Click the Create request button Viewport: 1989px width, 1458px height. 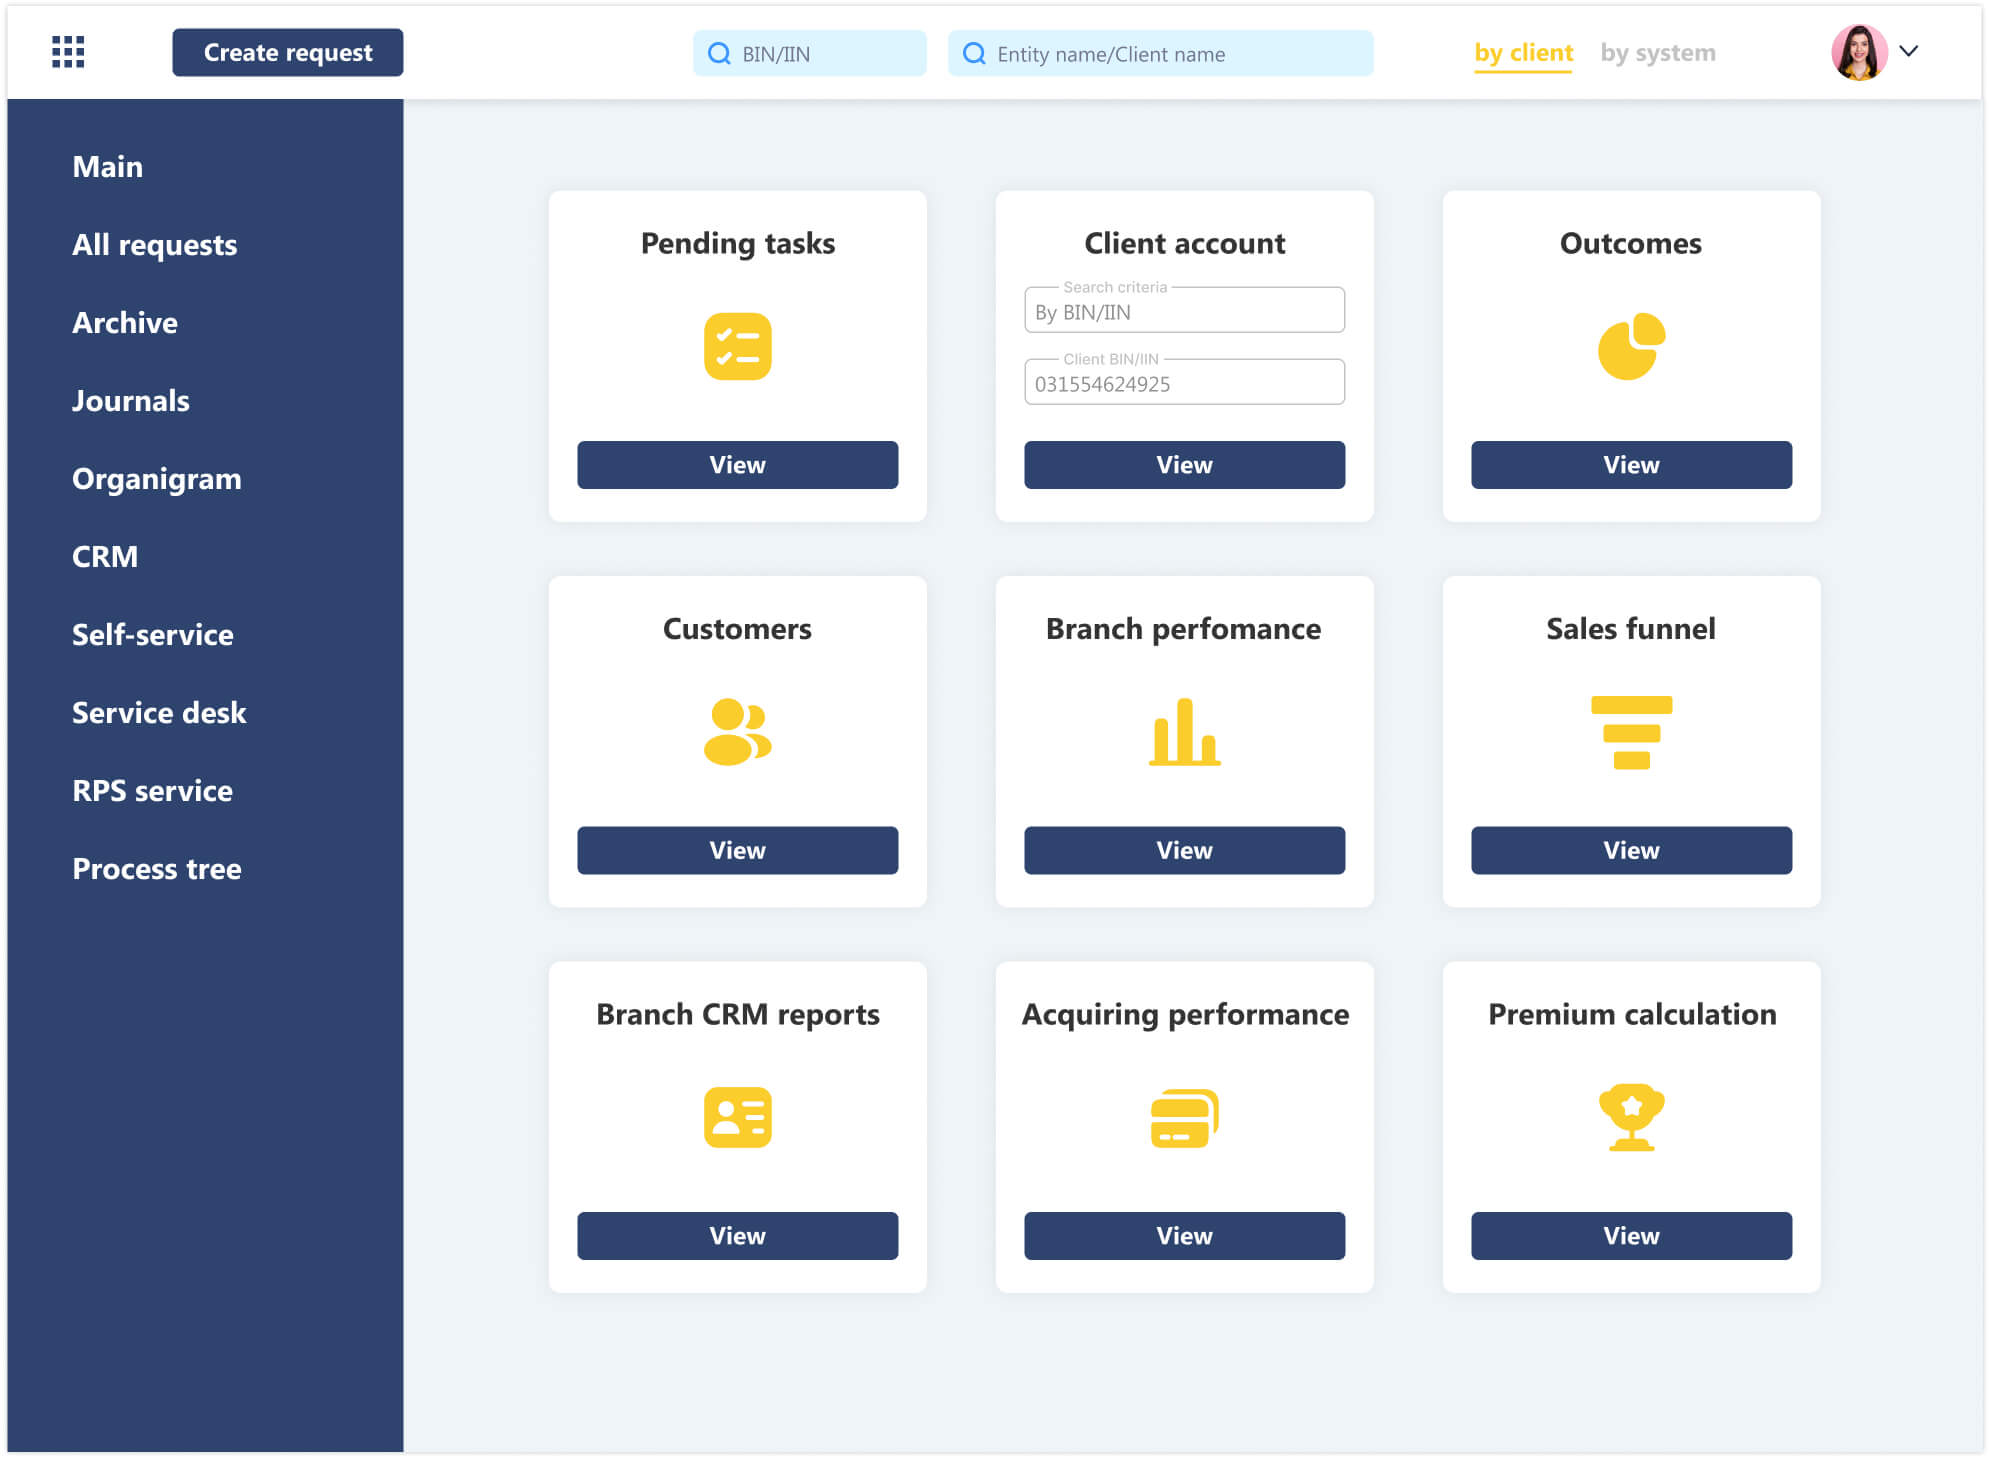tap(287, 52)
